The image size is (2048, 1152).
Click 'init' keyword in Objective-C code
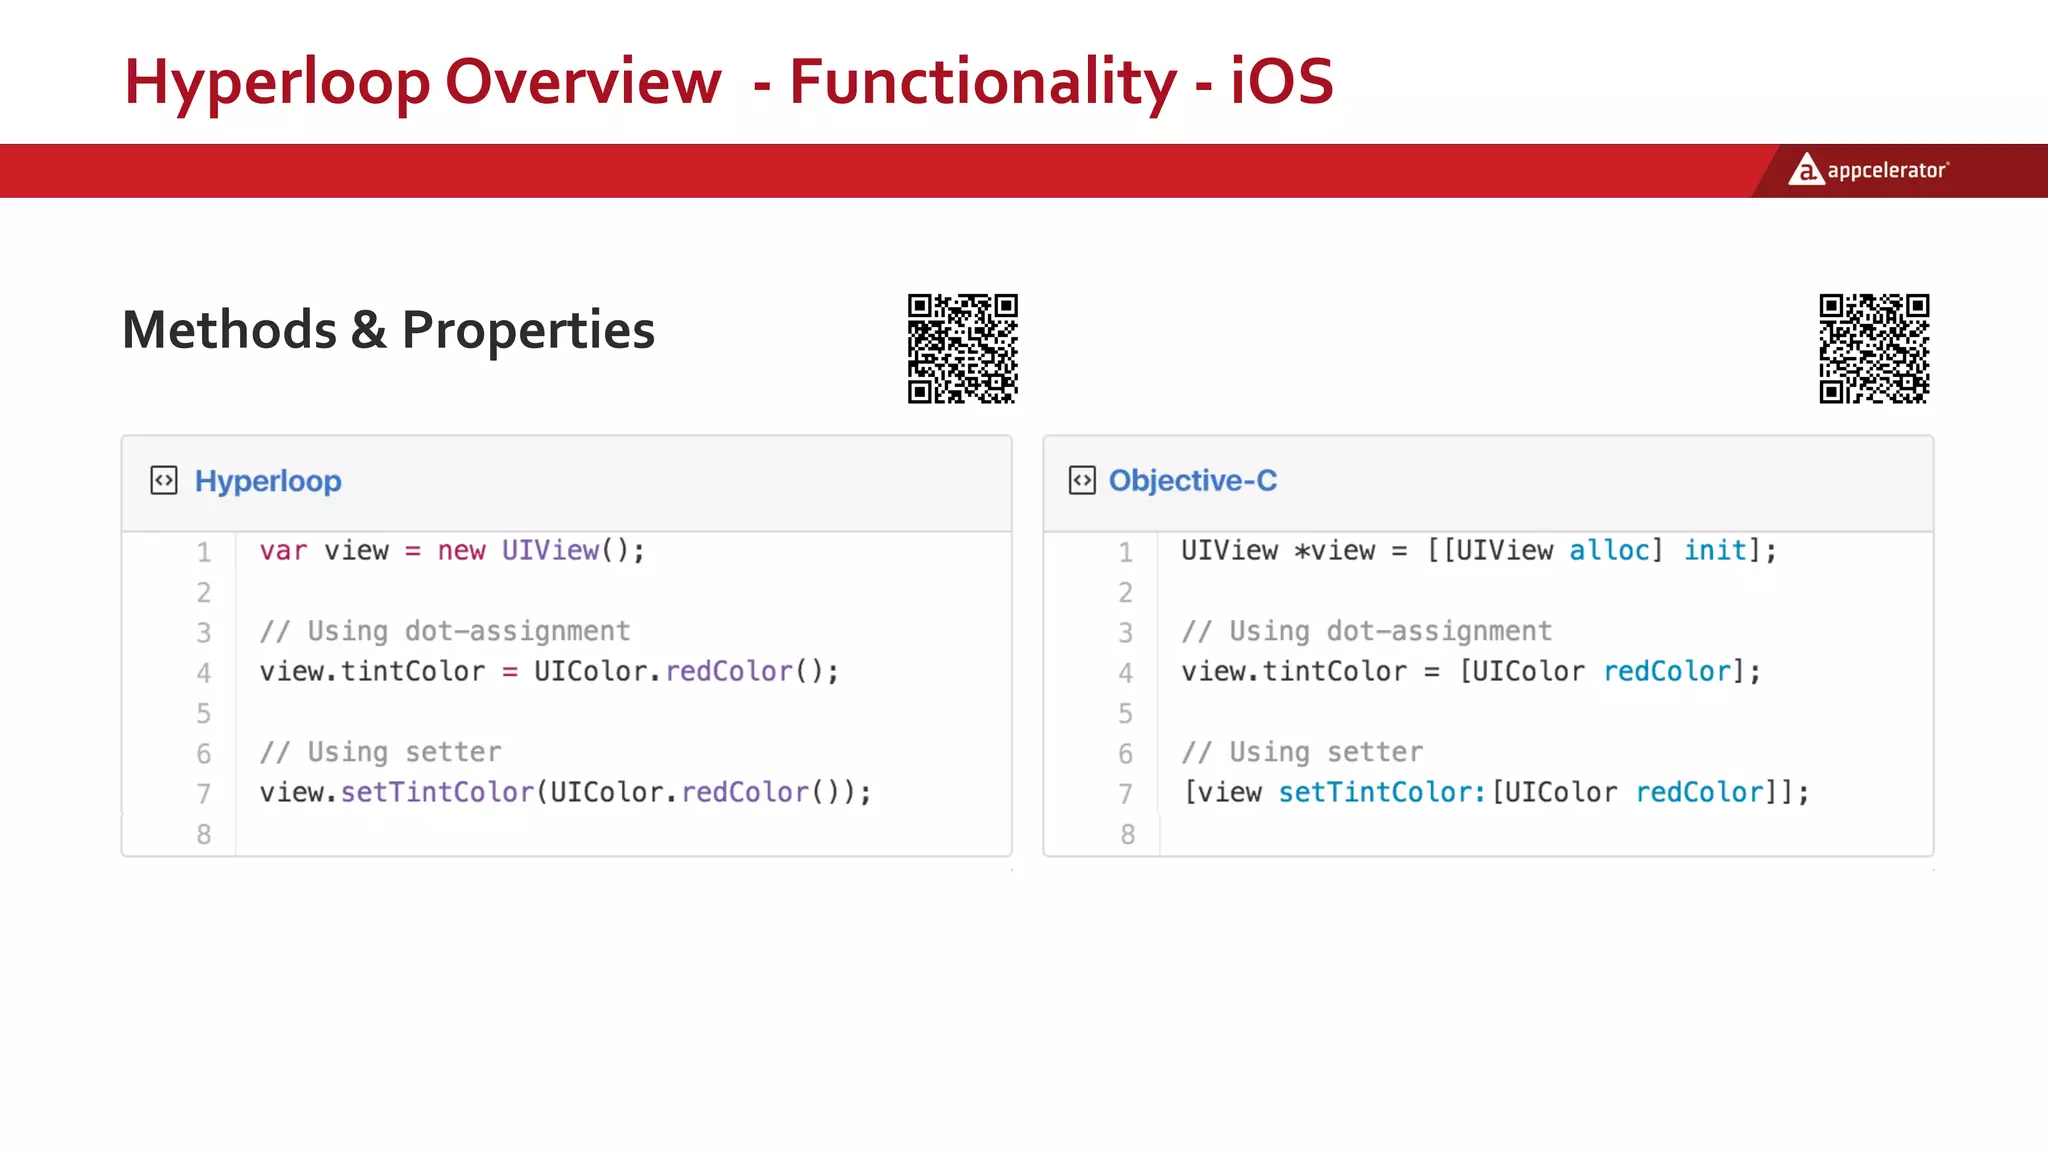click(x=1715, y=551)
